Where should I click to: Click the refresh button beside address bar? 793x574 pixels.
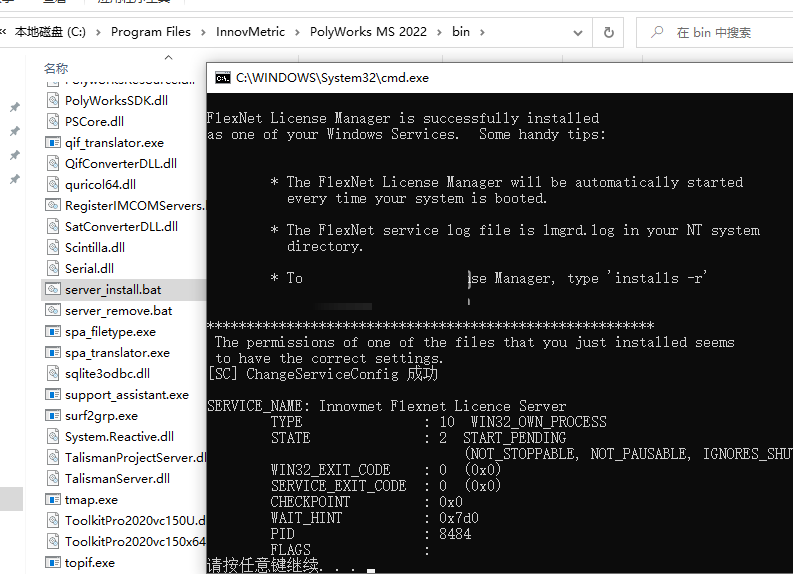pos(609,32)
